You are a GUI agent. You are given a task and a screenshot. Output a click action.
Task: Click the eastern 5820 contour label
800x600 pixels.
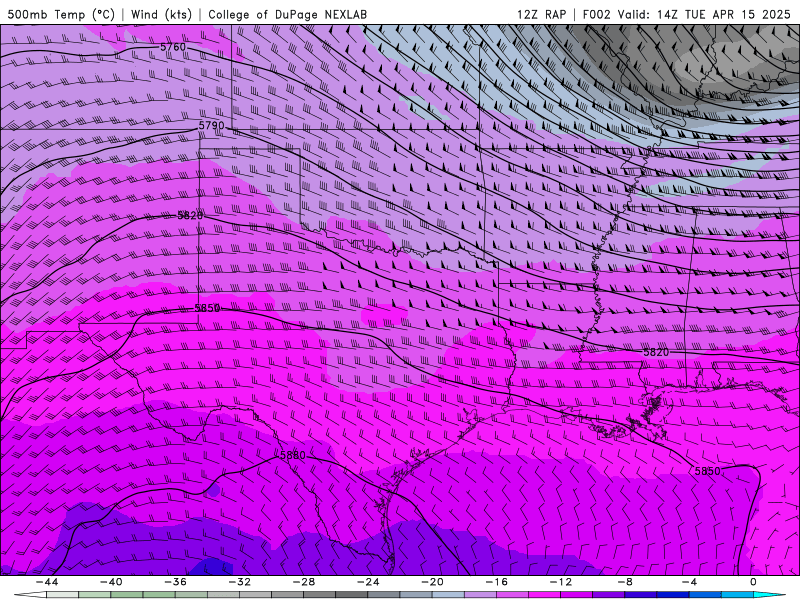coord(656,352)
